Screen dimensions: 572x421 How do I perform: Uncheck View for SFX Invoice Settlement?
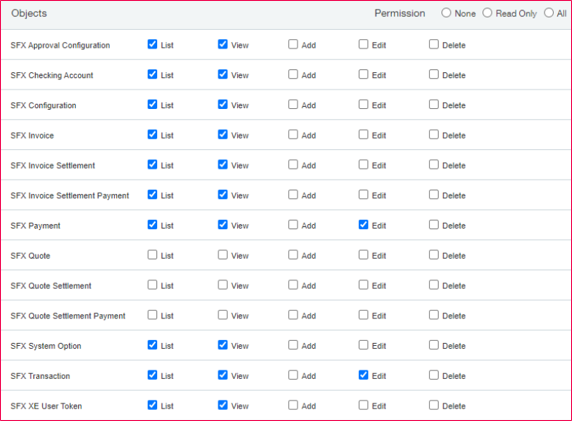pos(223,165)
